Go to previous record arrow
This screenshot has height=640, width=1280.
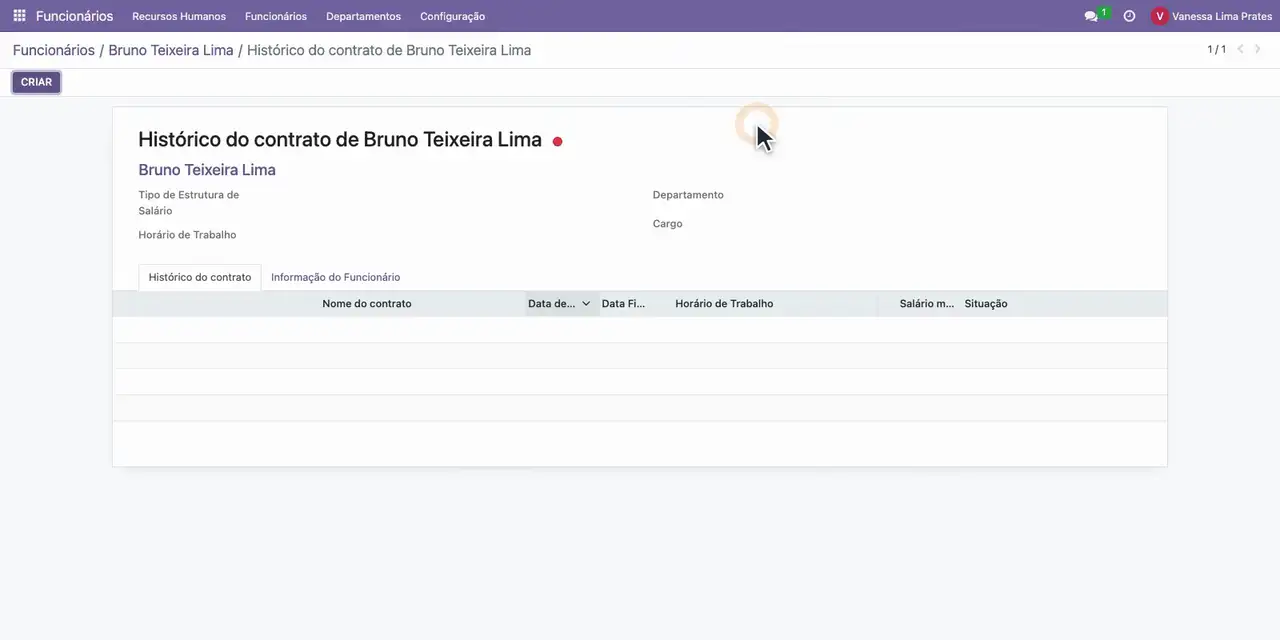1241,49
